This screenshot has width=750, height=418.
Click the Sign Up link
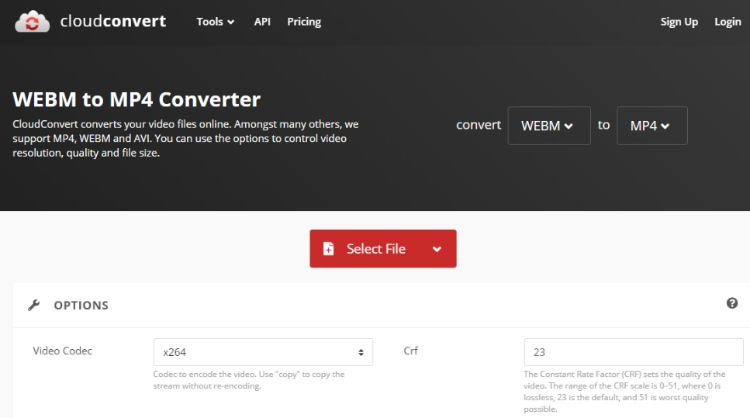679,22
